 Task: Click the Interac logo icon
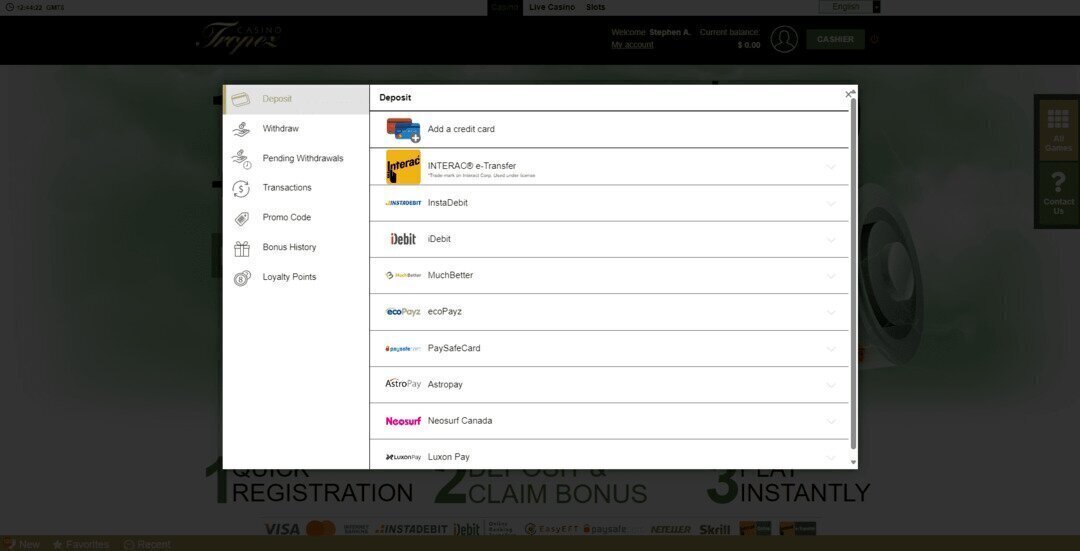pos(403,167)
